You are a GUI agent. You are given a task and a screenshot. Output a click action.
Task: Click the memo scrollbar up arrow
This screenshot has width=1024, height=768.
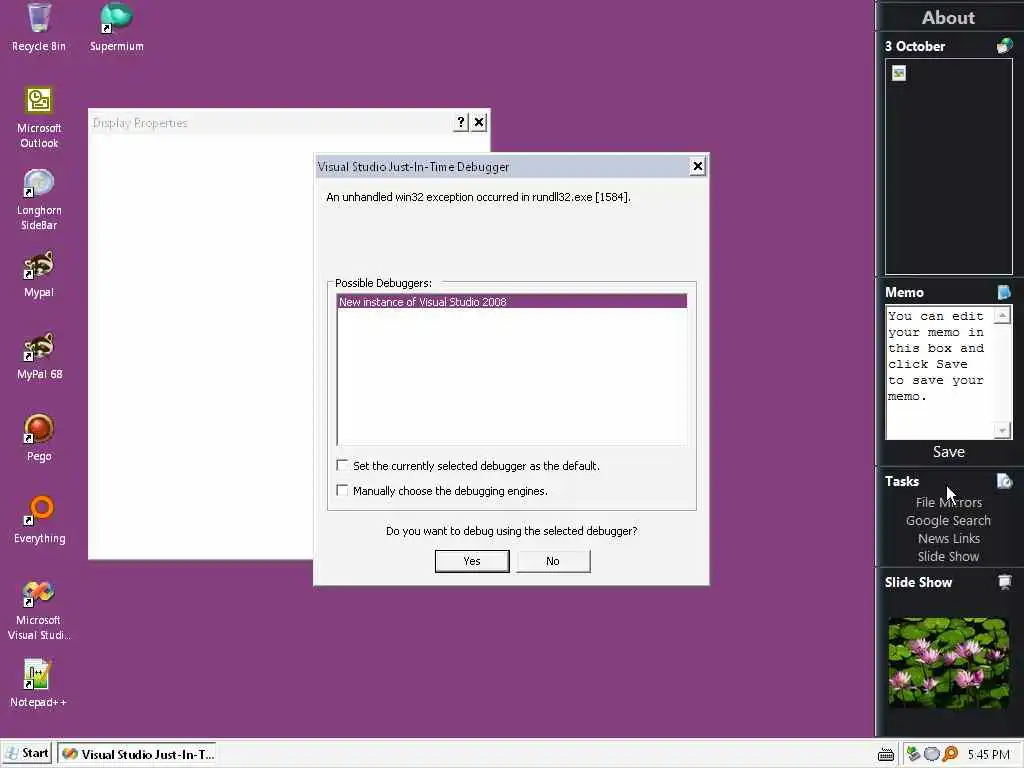pos(1002,316)
